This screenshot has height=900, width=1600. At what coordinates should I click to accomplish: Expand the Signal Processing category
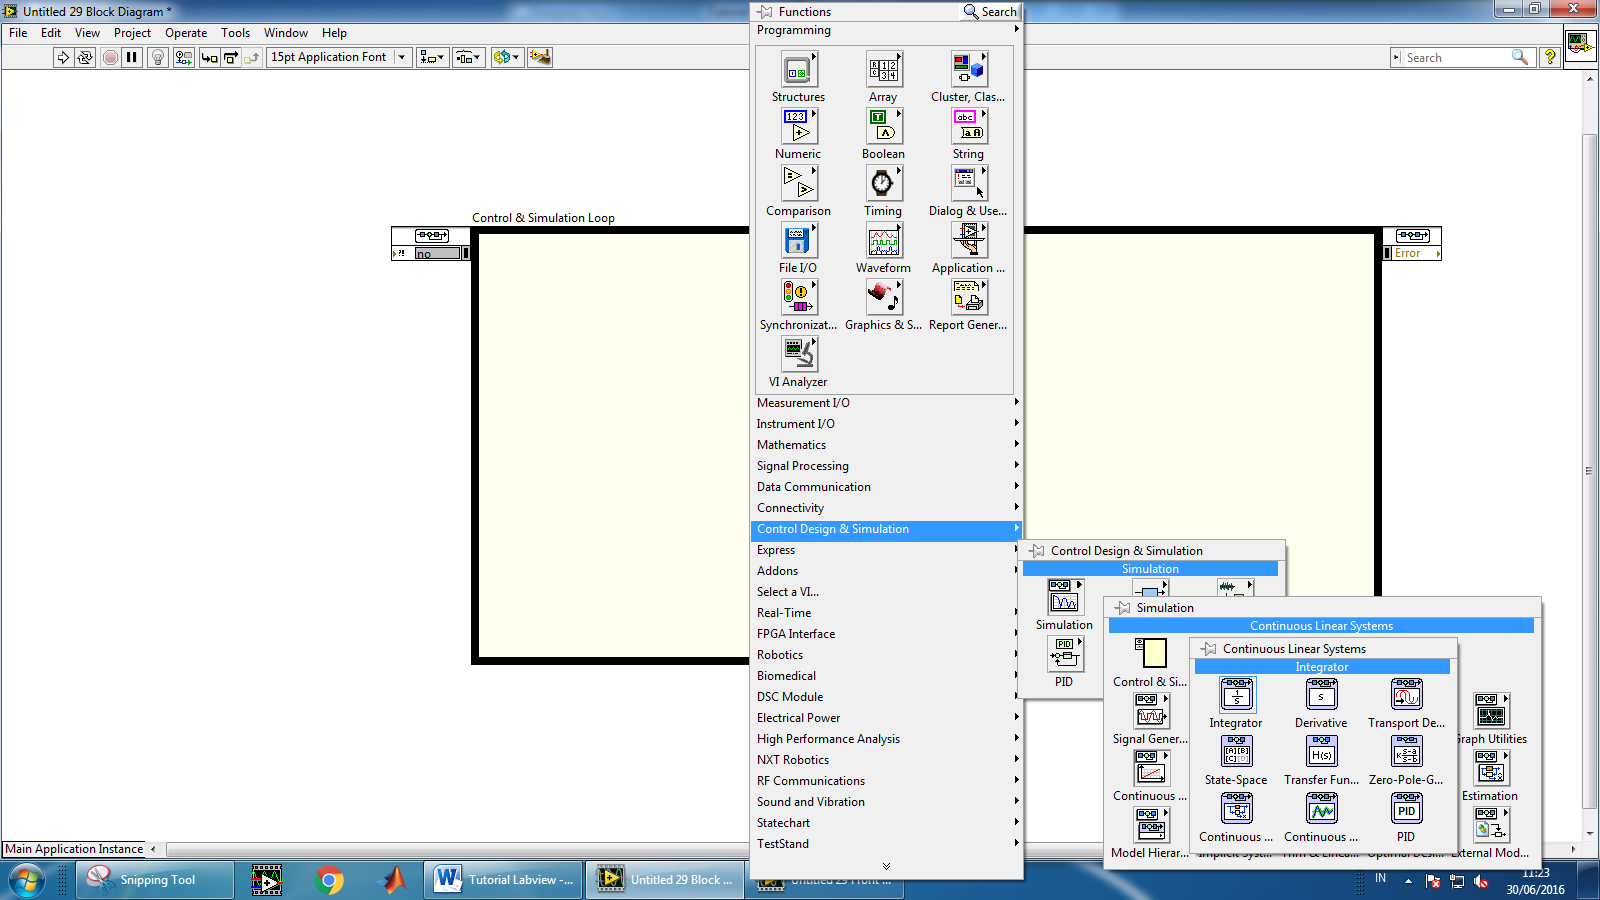(887, 466)
